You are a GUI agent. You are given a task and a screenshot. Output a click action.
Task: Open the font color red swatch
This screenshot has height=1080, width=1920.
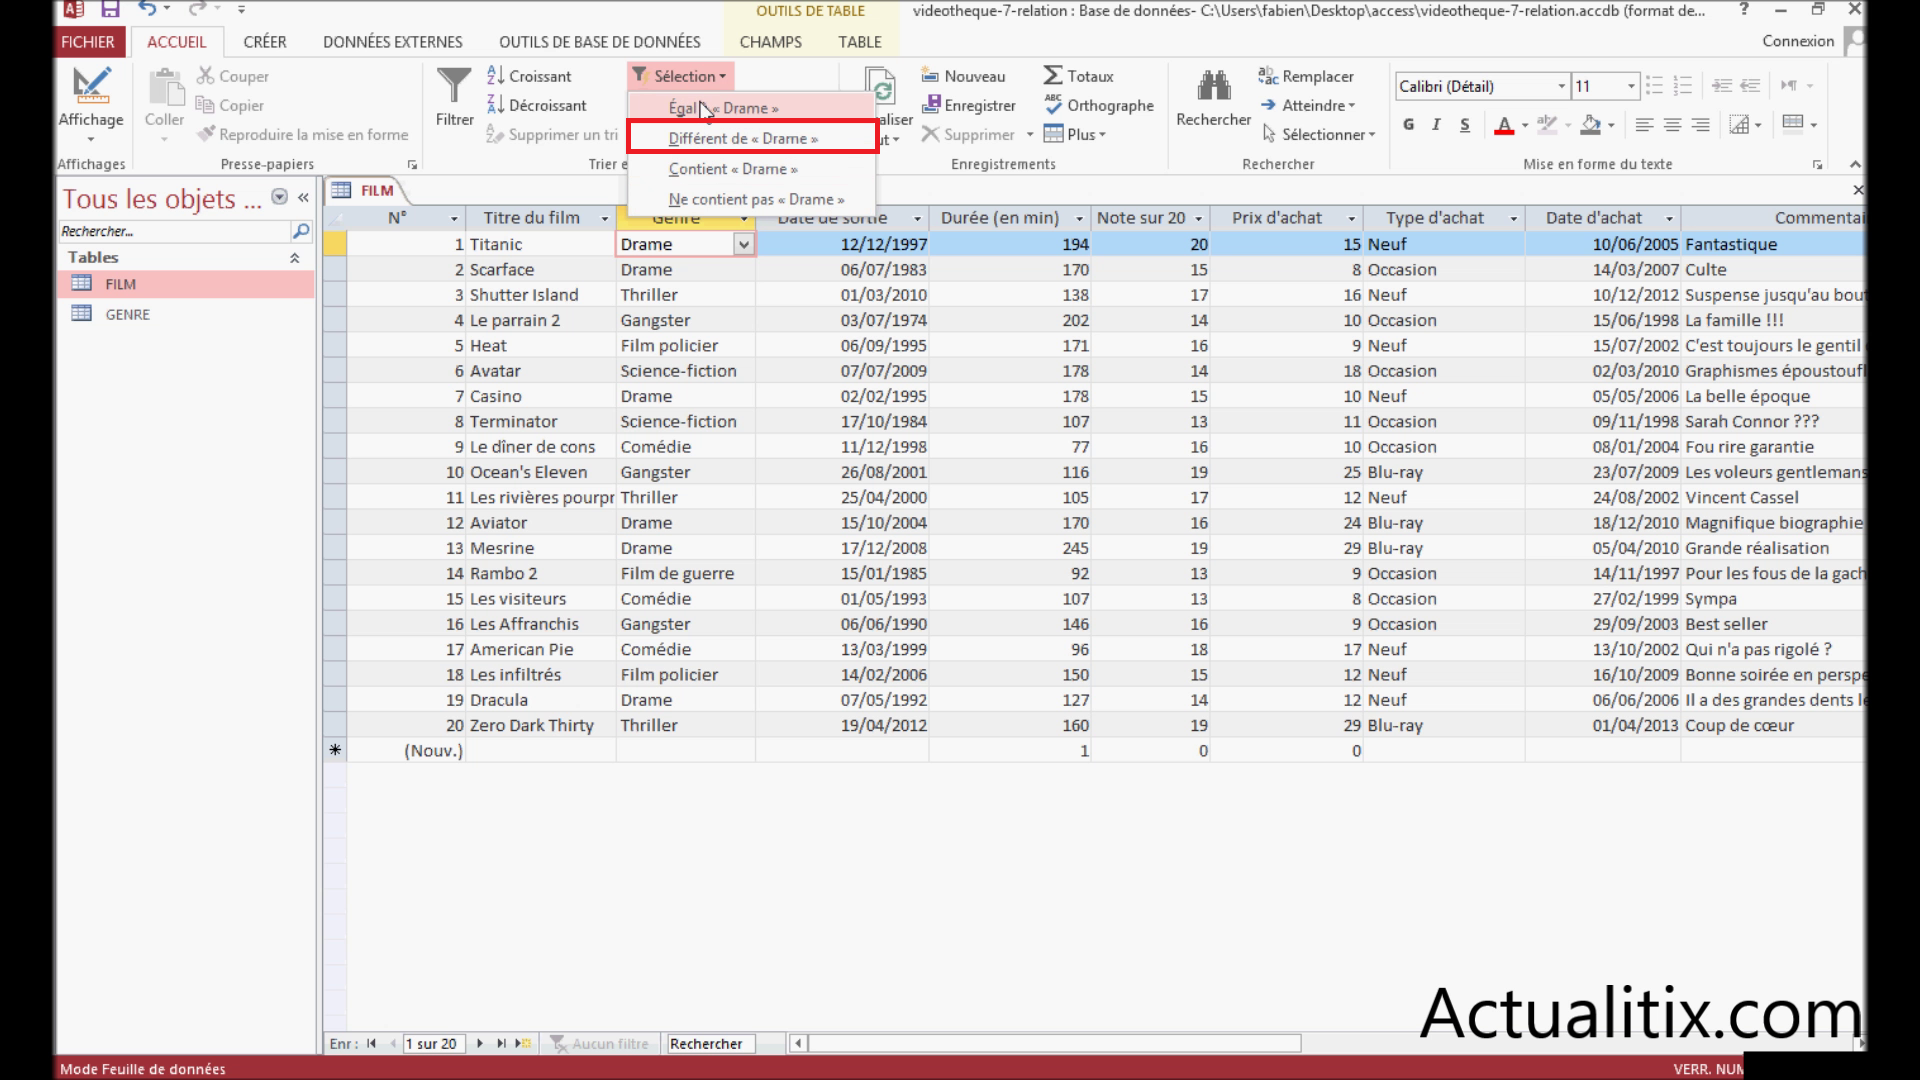(x=1503, y=125)
